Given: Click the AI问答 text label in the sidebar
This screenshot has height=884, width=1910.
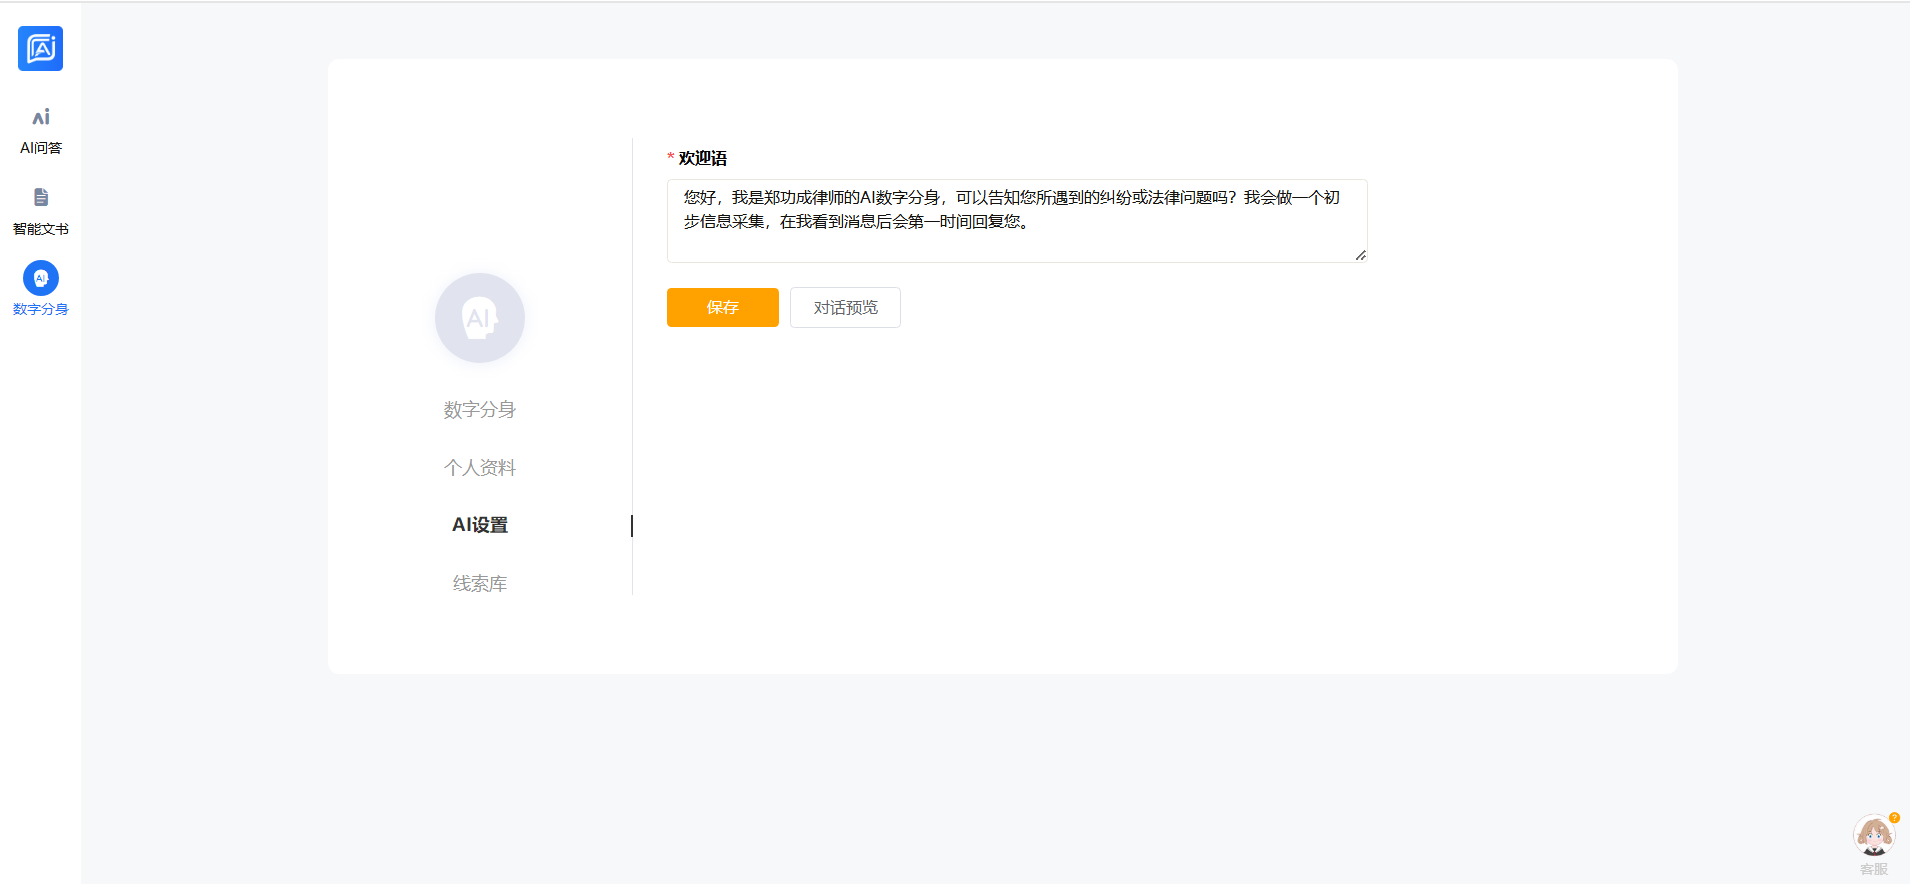Looking at the screenshot, I should tap(40, 148).
